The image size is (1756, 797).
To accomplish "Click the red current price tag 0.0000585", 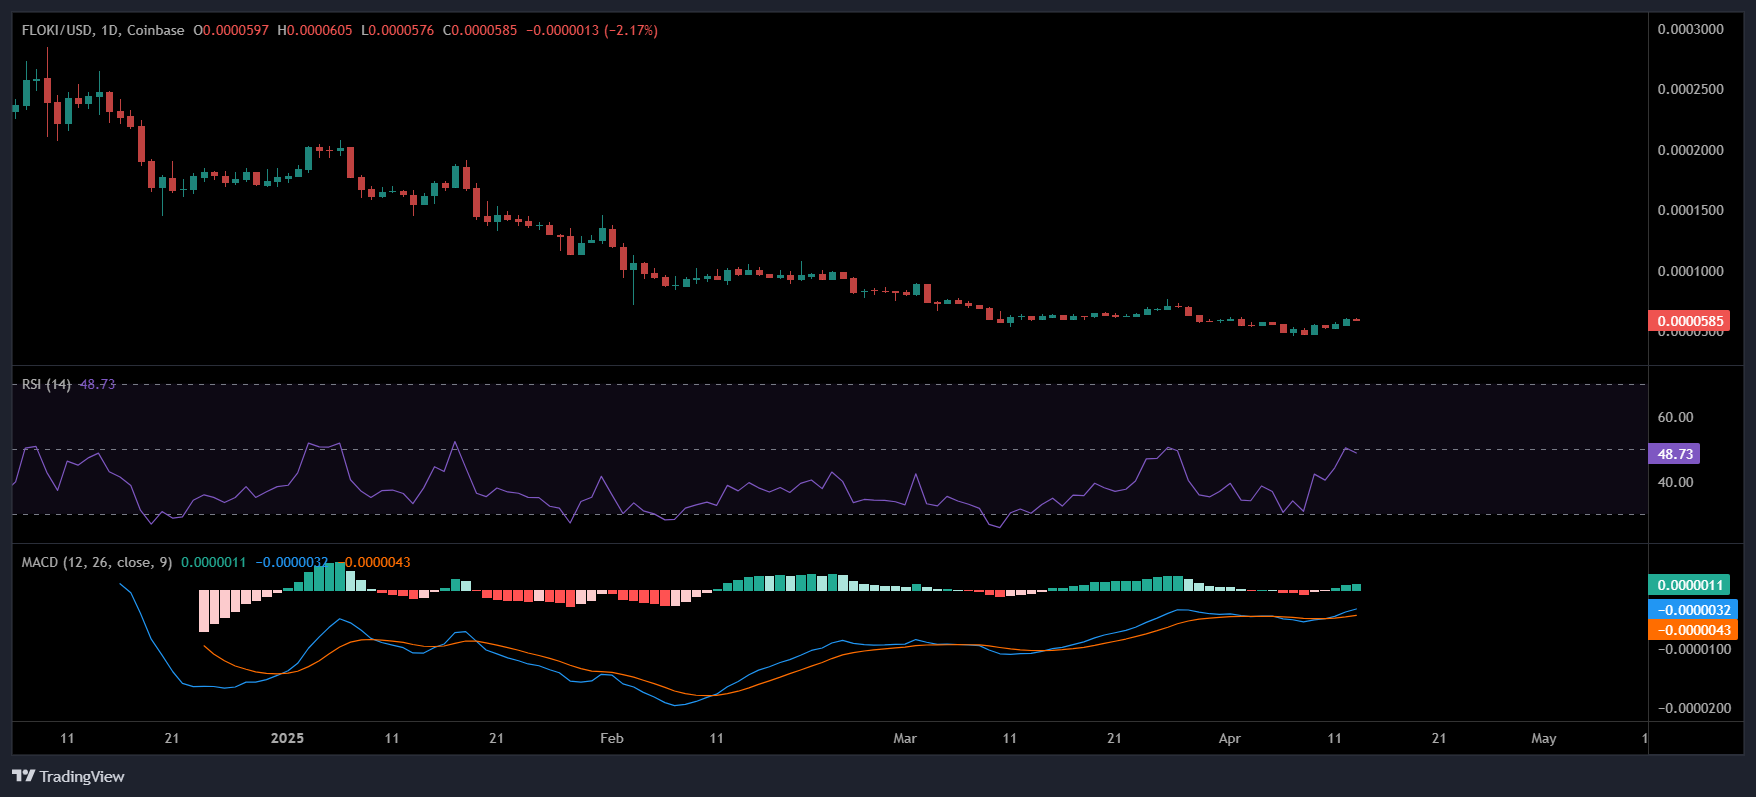I will click(x=1688, y=321).
